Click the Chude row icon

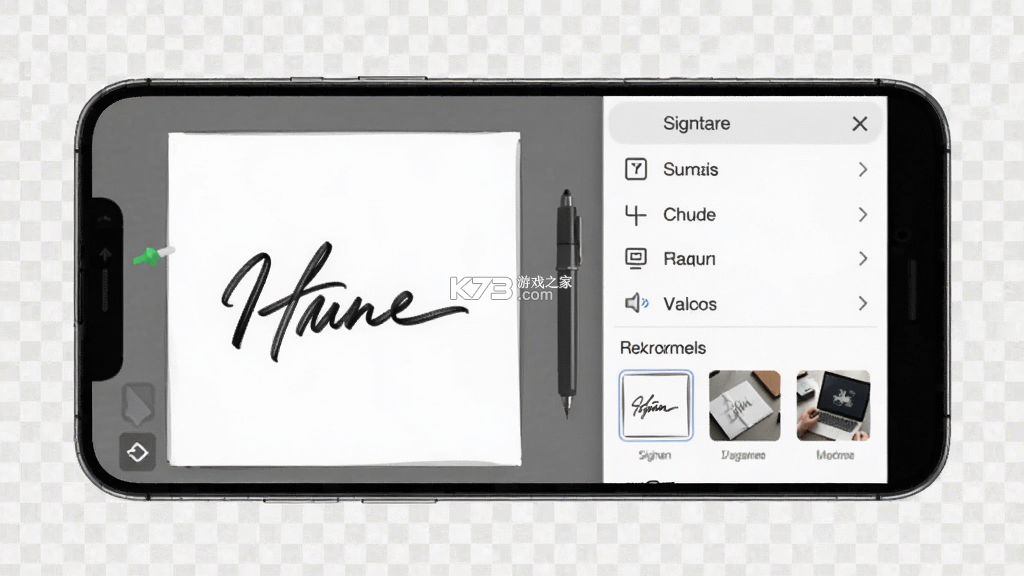pos(635,214)
